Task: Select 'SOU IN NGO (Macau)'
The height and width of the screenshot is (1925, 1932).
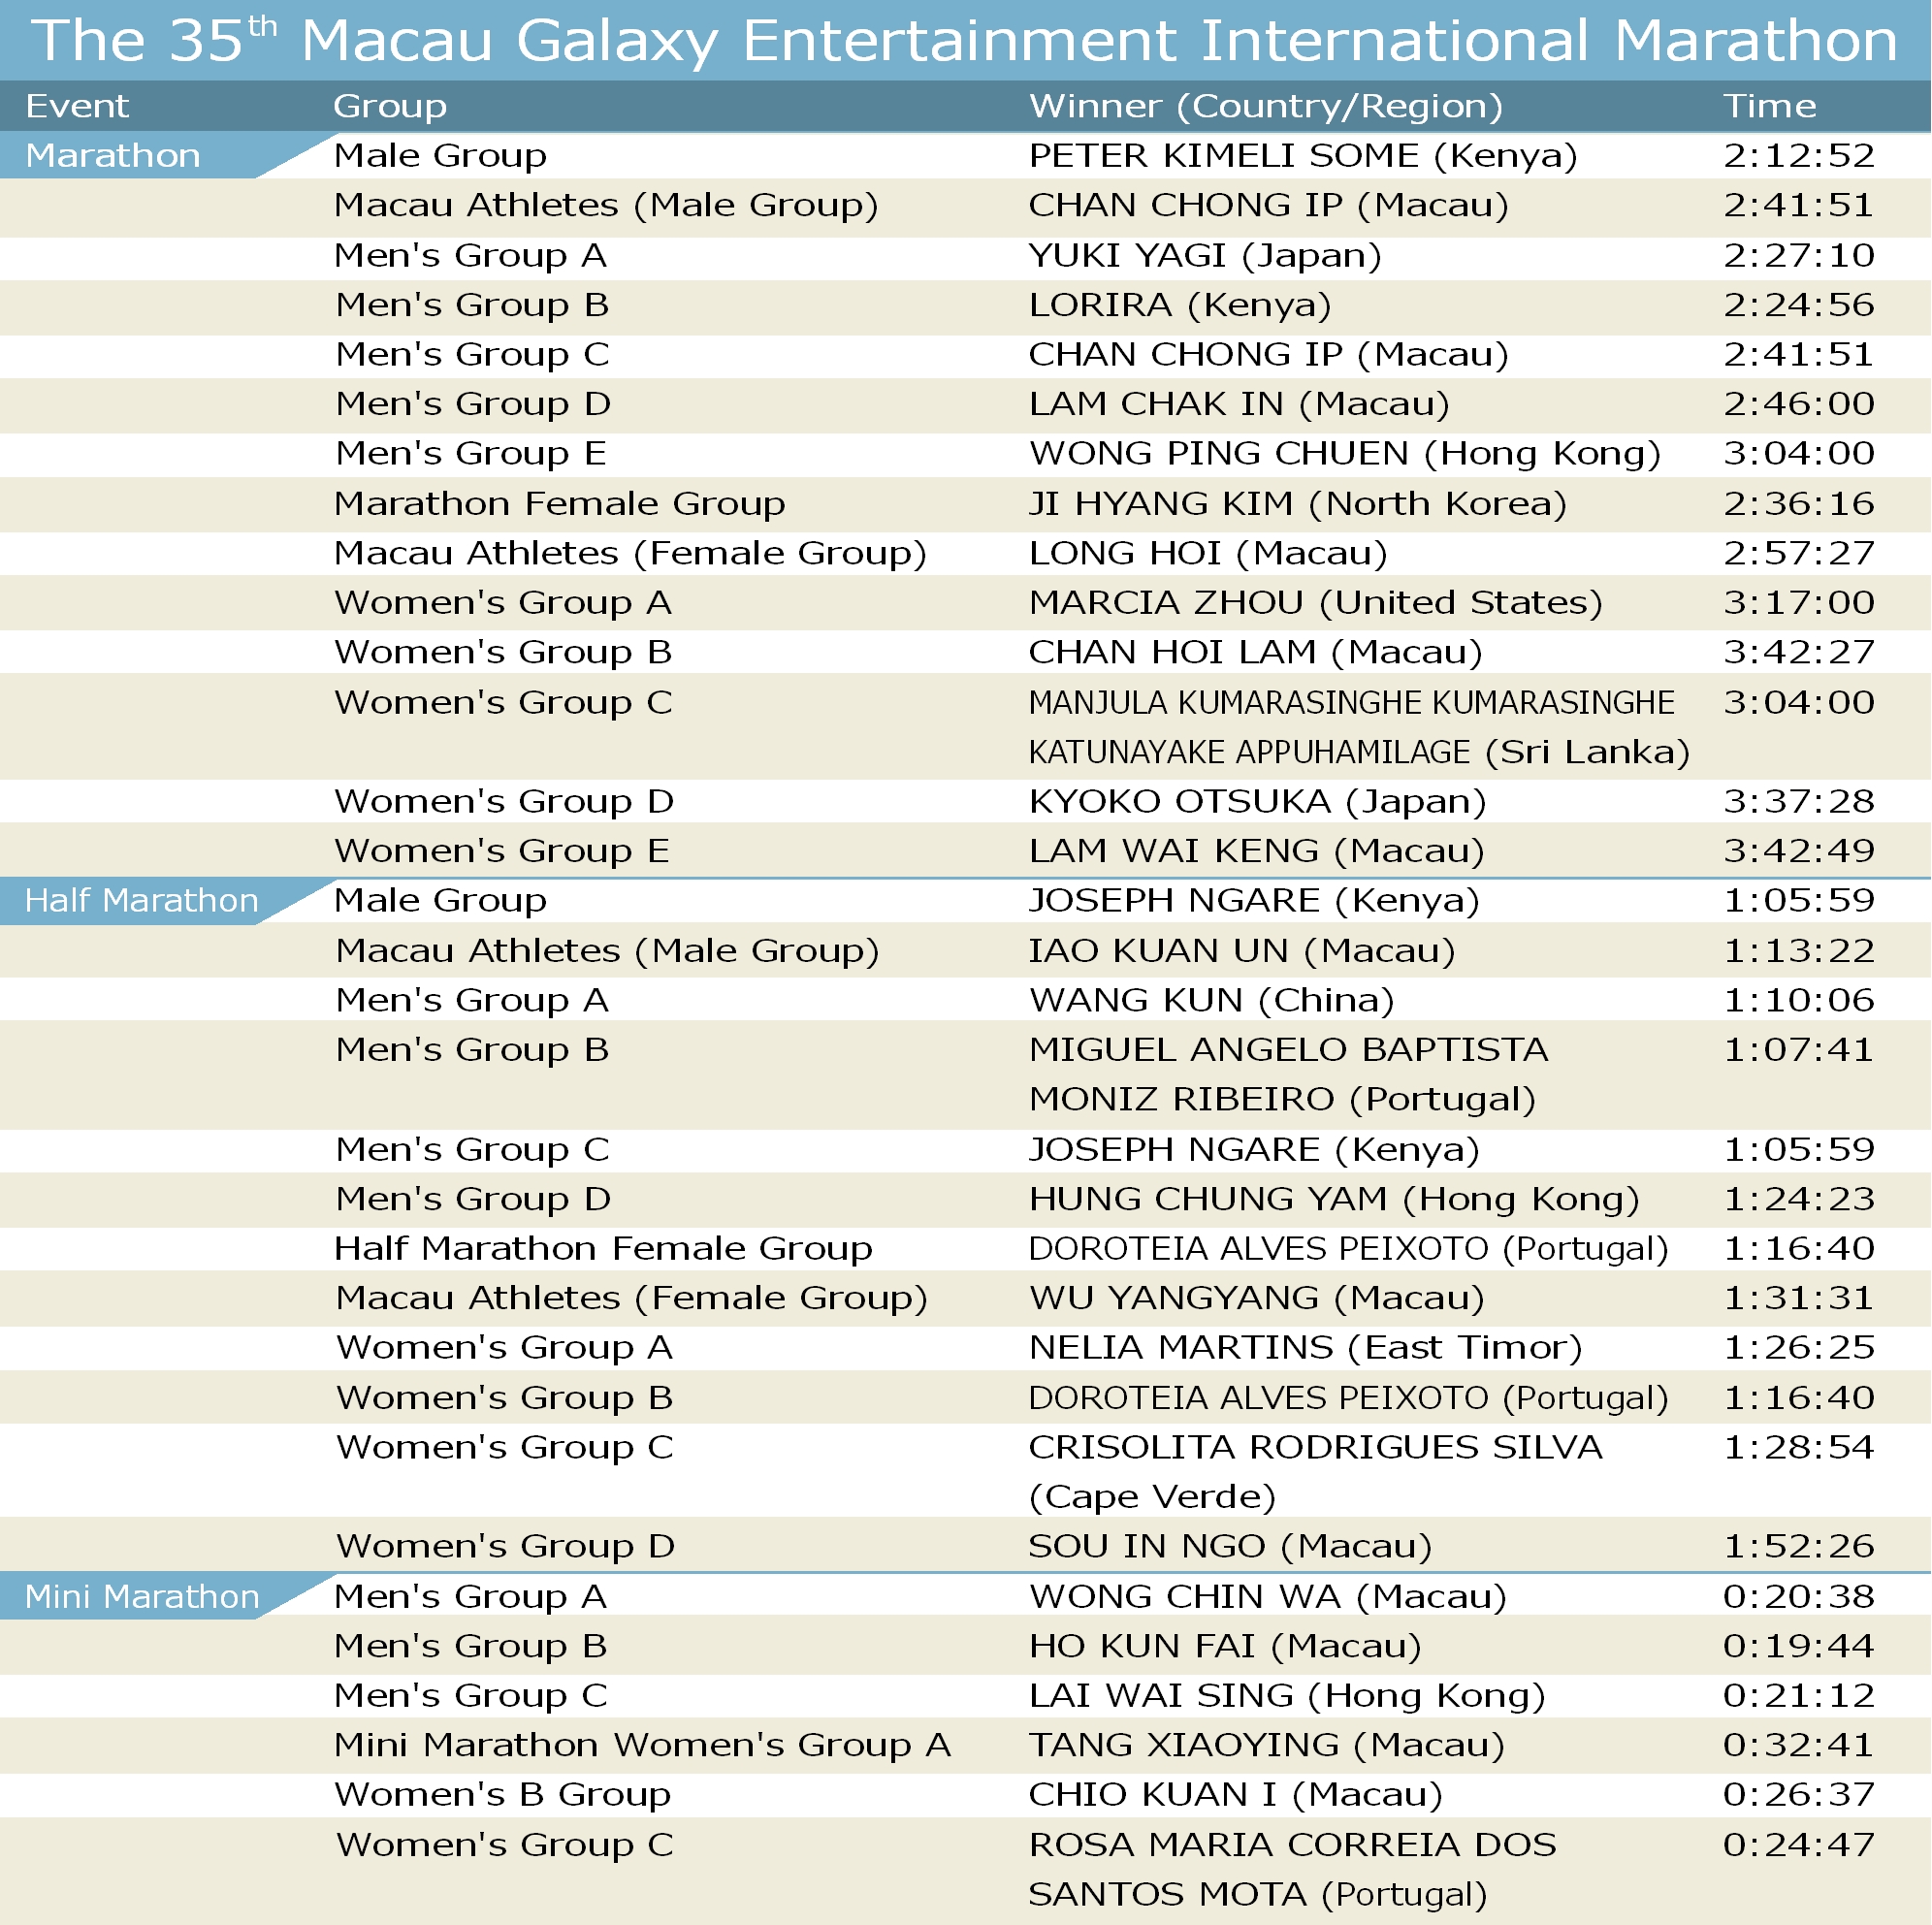Action: pos(1231,1546)
